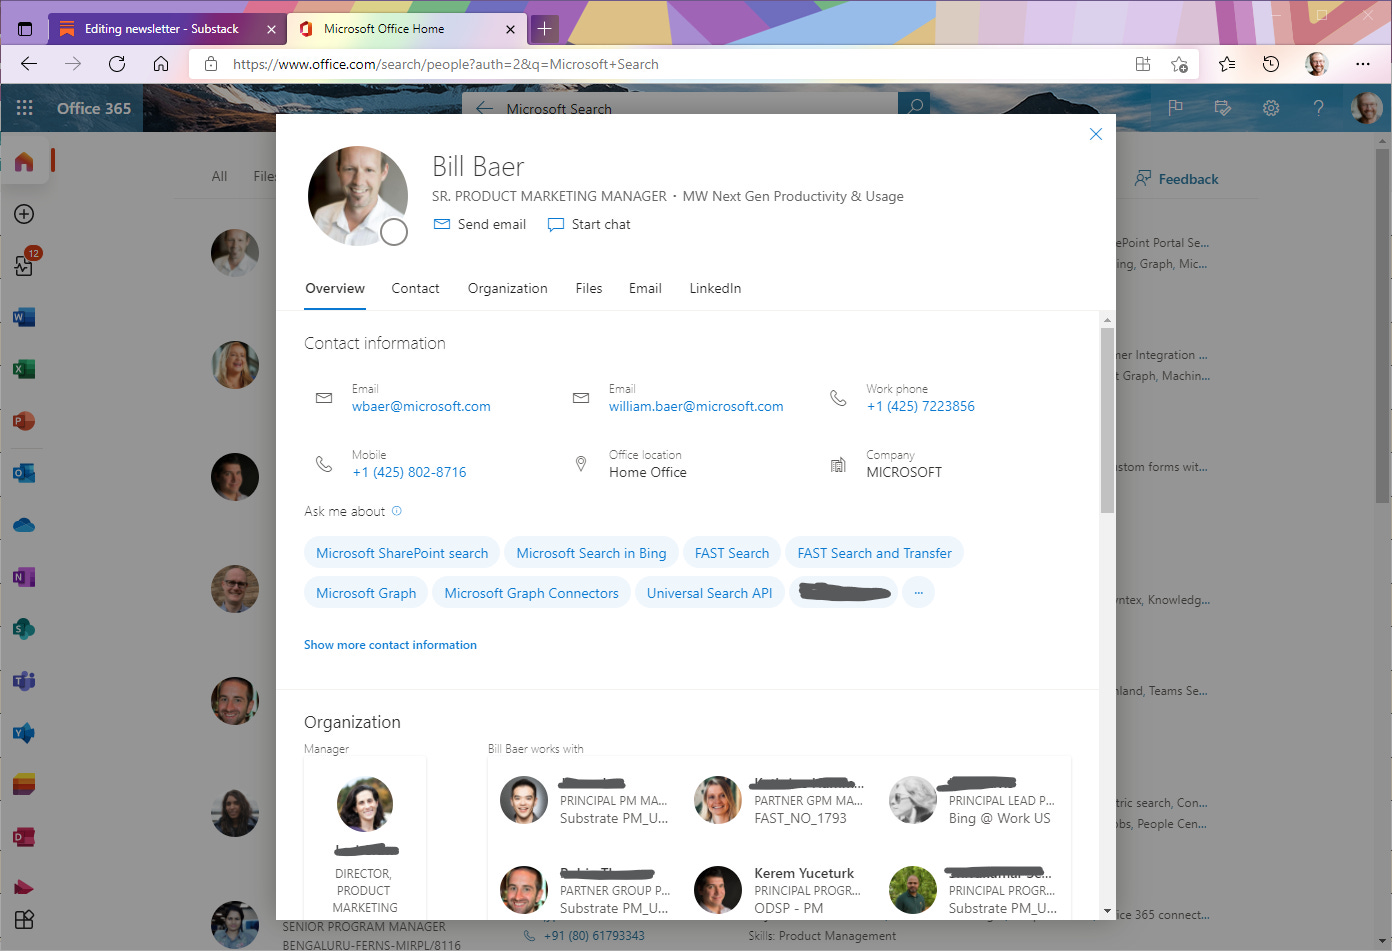The image size is (1392, 951).
Task: Select the Files tab in the profile card
Action: (588, 288)
